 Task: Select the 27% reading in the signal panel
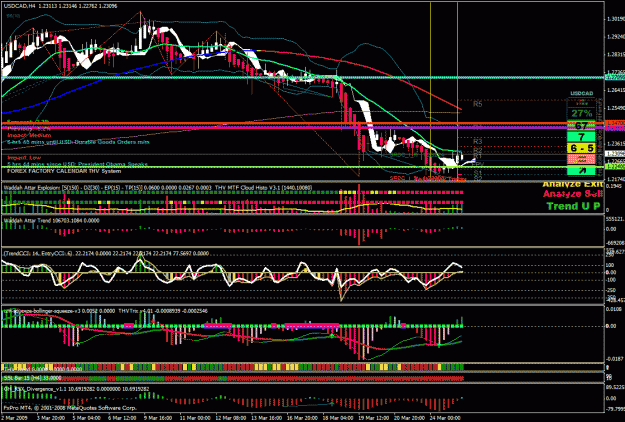coord(582,114)
